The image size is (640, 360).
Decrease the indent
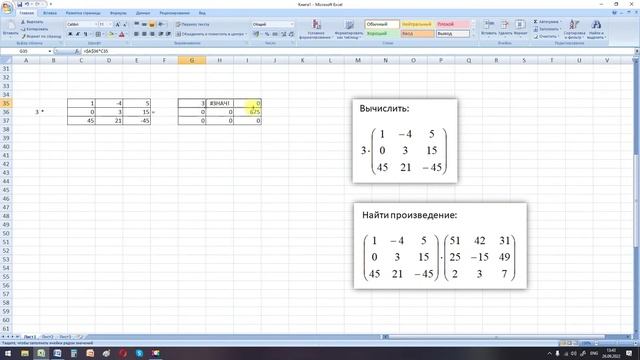click(x=160, y=34)
